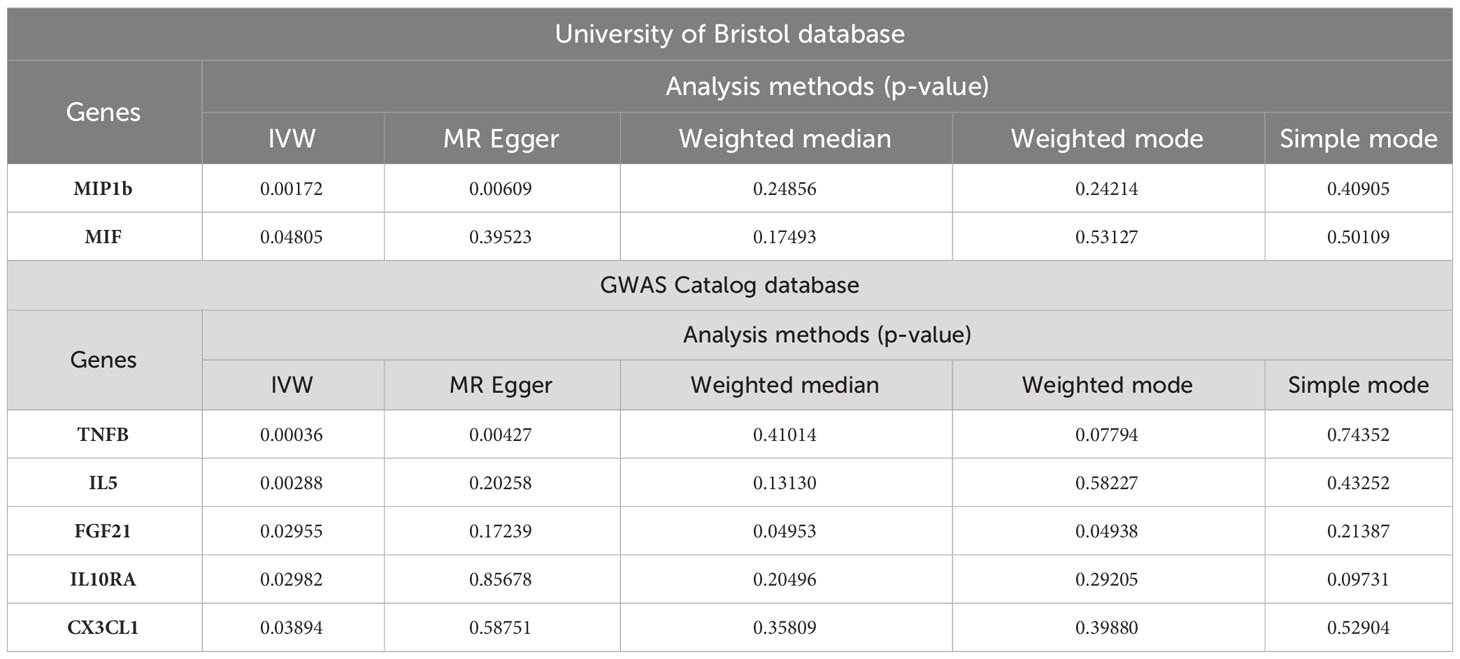Select the Simple mode header under GWAS Catalog
1460x659 pixels.
1358,385
